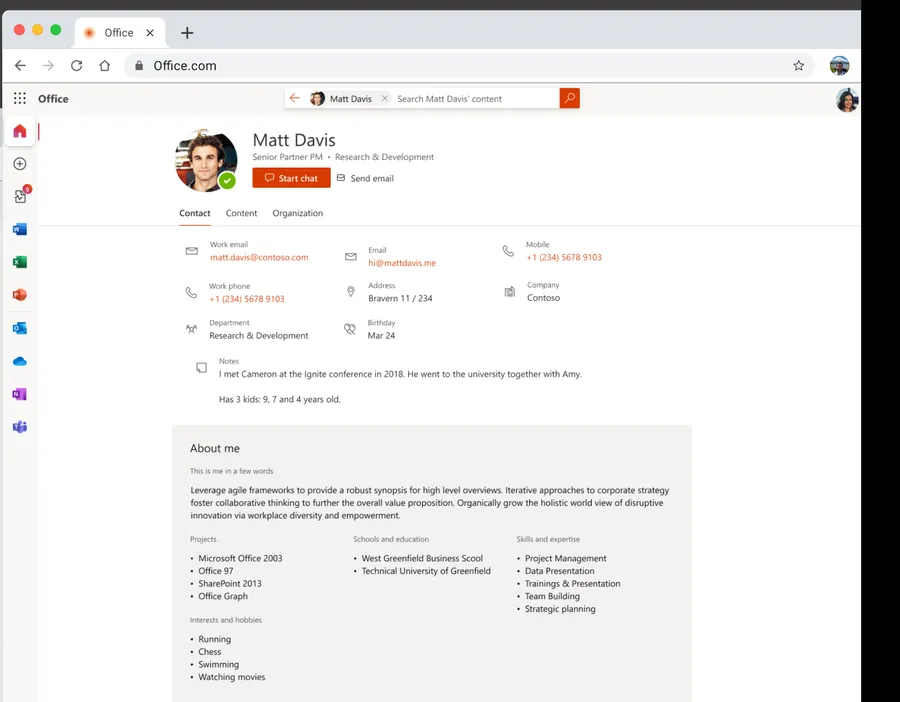Click matt.davis@contoso.com work email link
This screenshot has height=702, width=900.
pyautogui.click(x=259, y=257)
